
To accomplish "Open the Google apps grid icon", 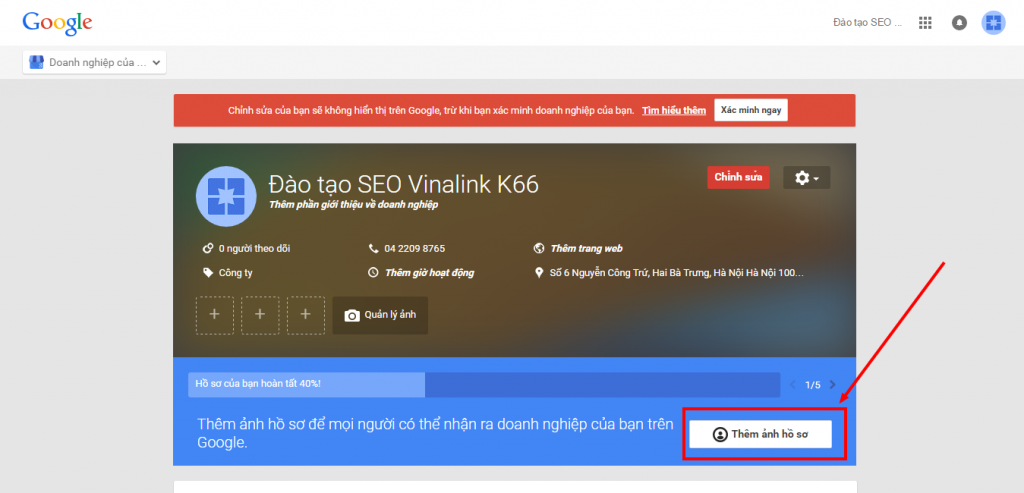I will (925, 22).
